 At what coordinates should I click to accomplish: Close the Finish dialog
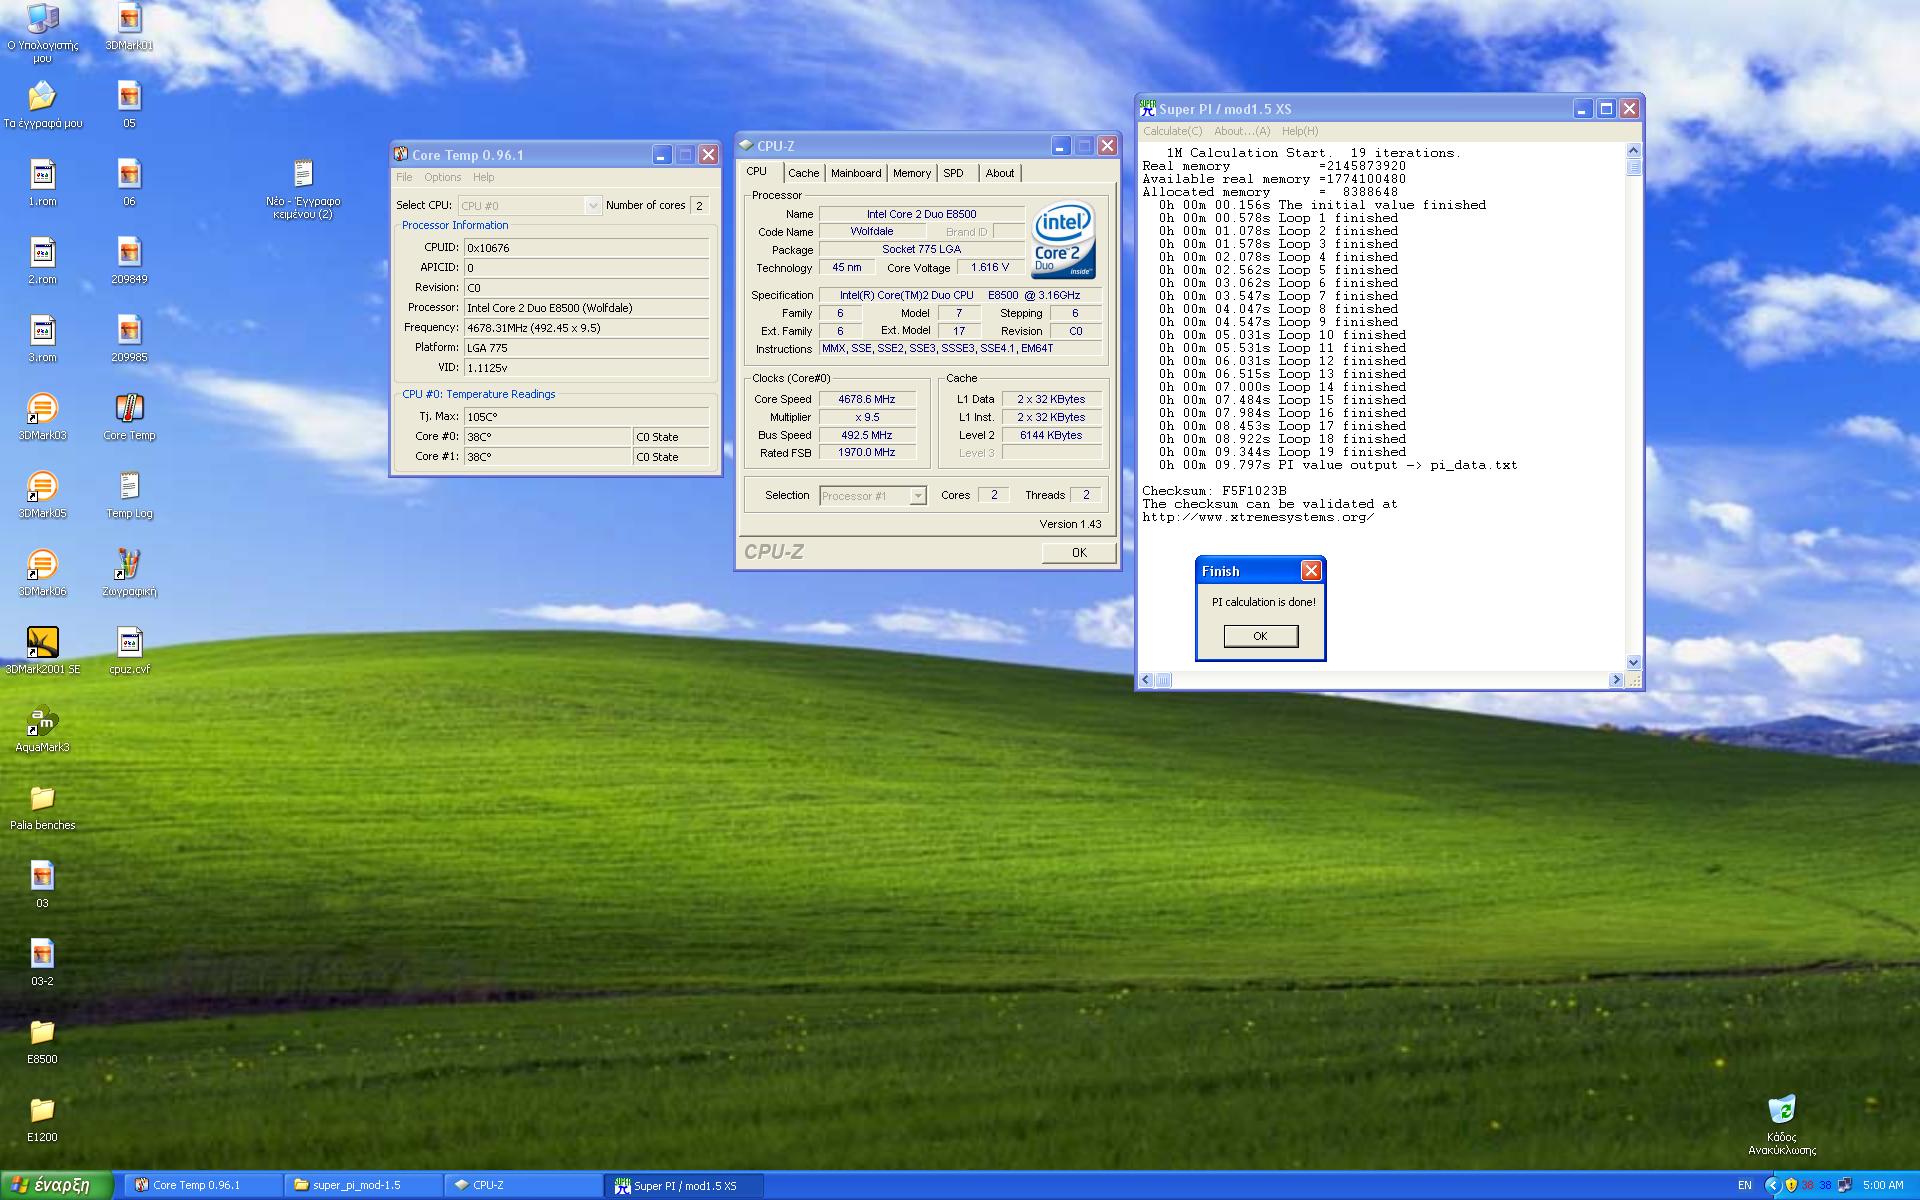point(1311,571)
